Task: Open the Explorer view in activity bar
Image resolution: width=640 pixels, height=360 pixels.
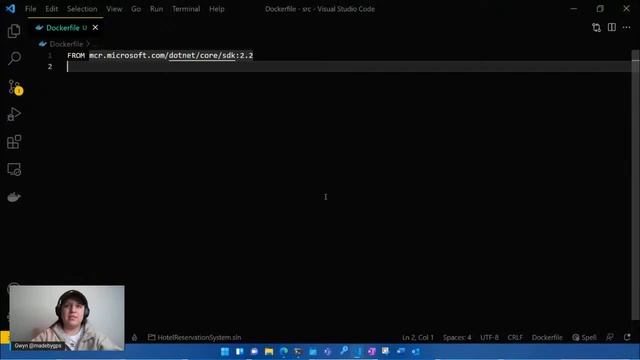Action: pyautogui.click(x=14, y=31)
